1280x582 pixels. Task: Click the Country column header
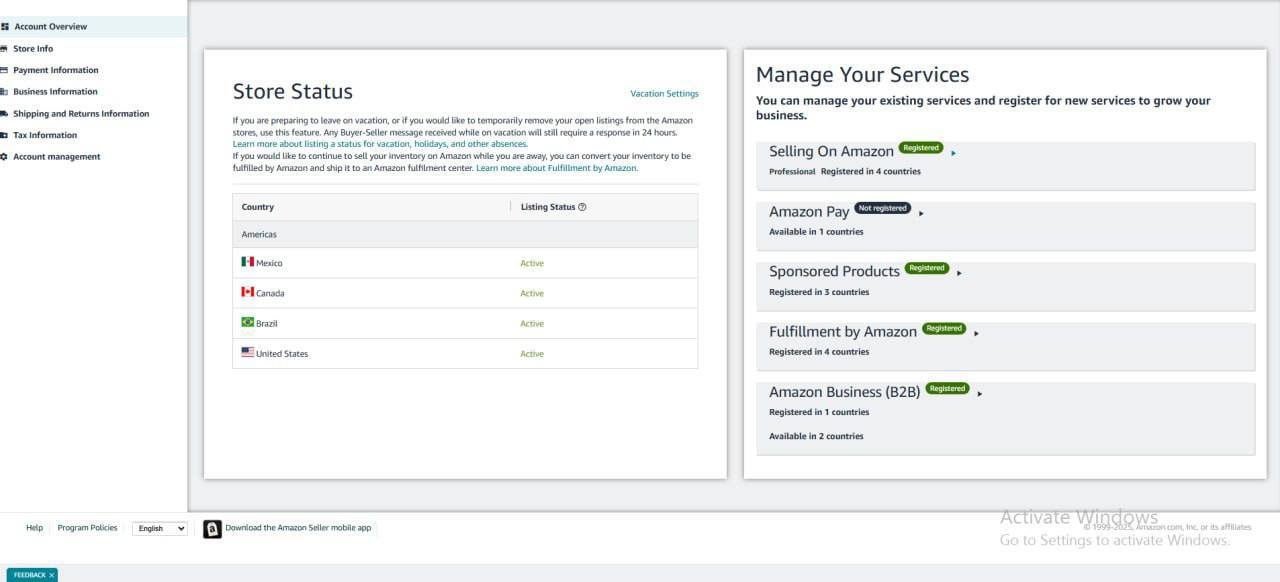(258, 207)
